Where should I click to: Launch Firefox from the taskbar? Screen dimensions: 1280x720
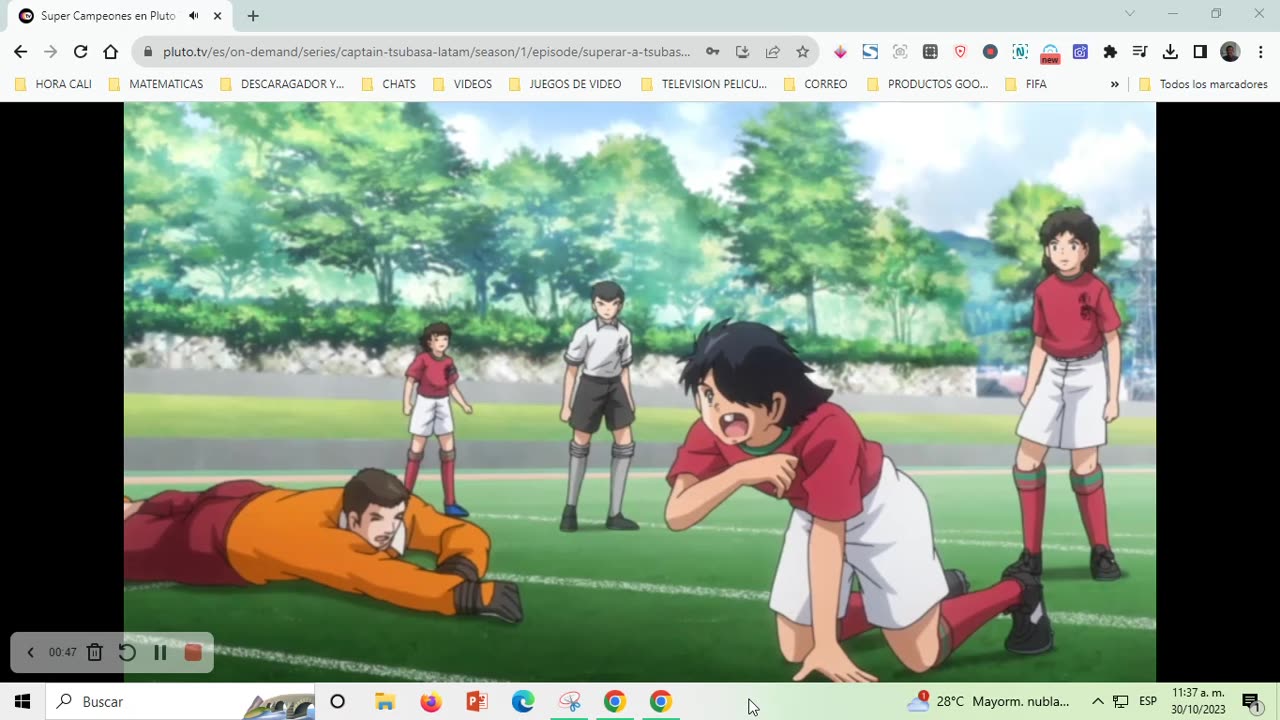point(431,702)
